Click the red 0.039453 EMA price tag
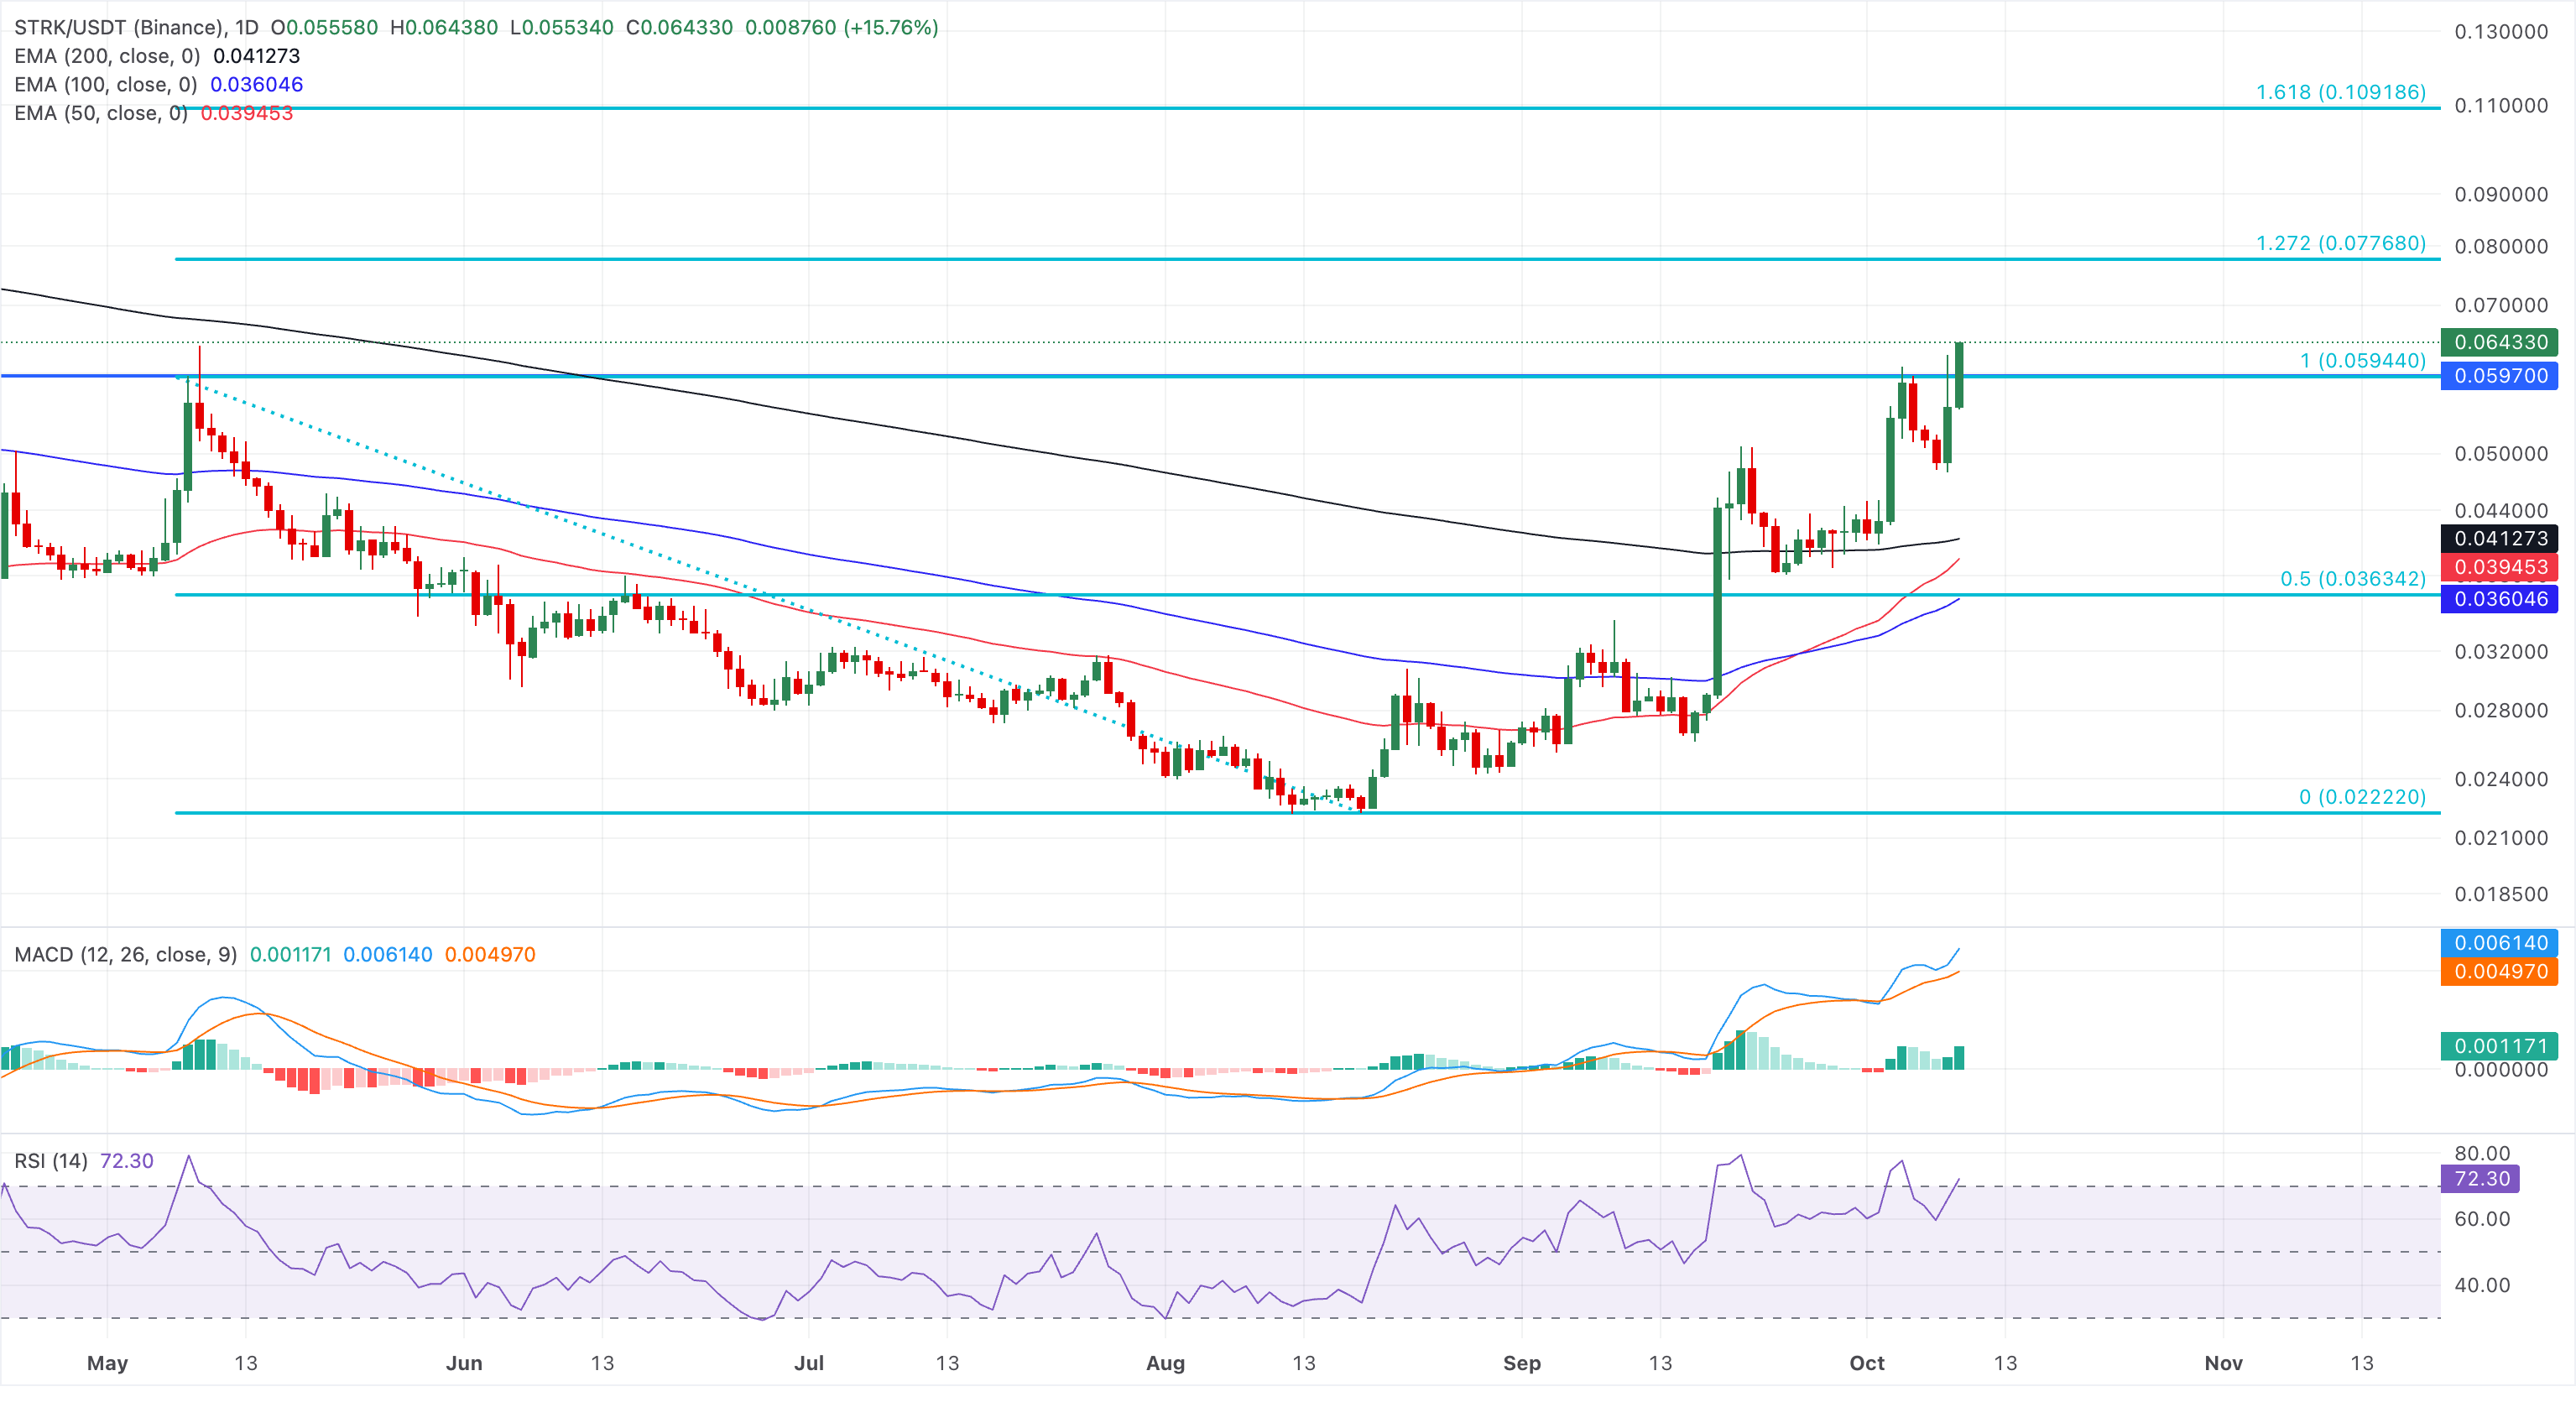Screen dimensions: 2576x1402 click(x=2499, y=567)
